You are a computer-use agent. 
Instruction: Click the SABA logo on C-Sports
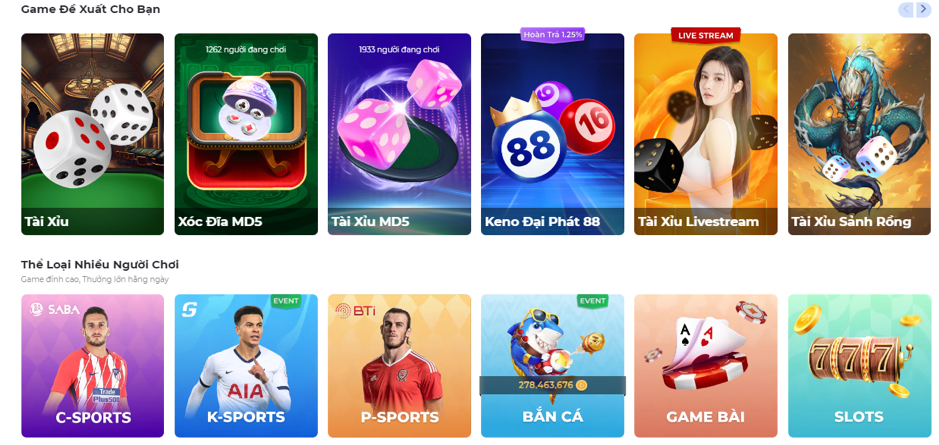(x=54, y=310)
